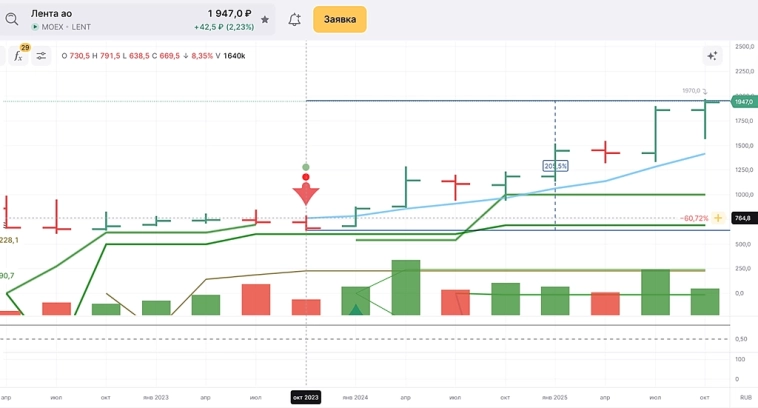Open price alert bell icon
Image resolution: width=758 pixels, height=408 pixels.
pos(295,19)
